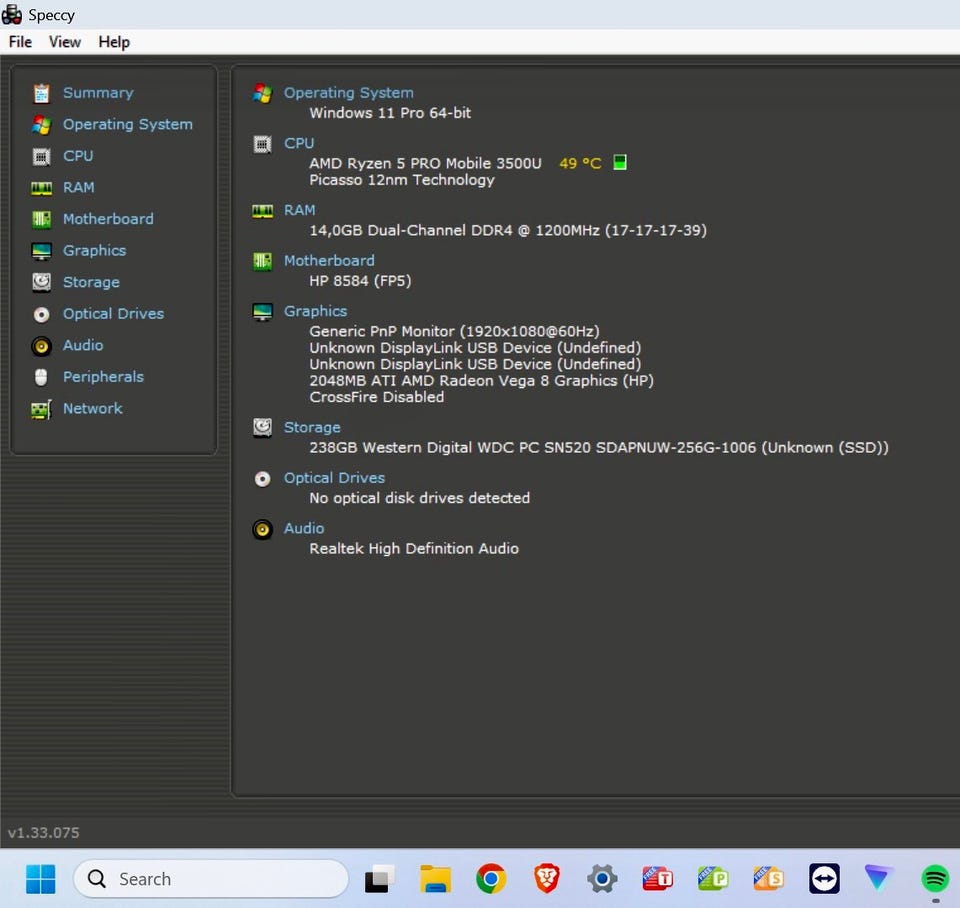Image resolution: width=960 pixels, height=908 pixels.
Task: Open the Help menu
Action: [114, 42]
